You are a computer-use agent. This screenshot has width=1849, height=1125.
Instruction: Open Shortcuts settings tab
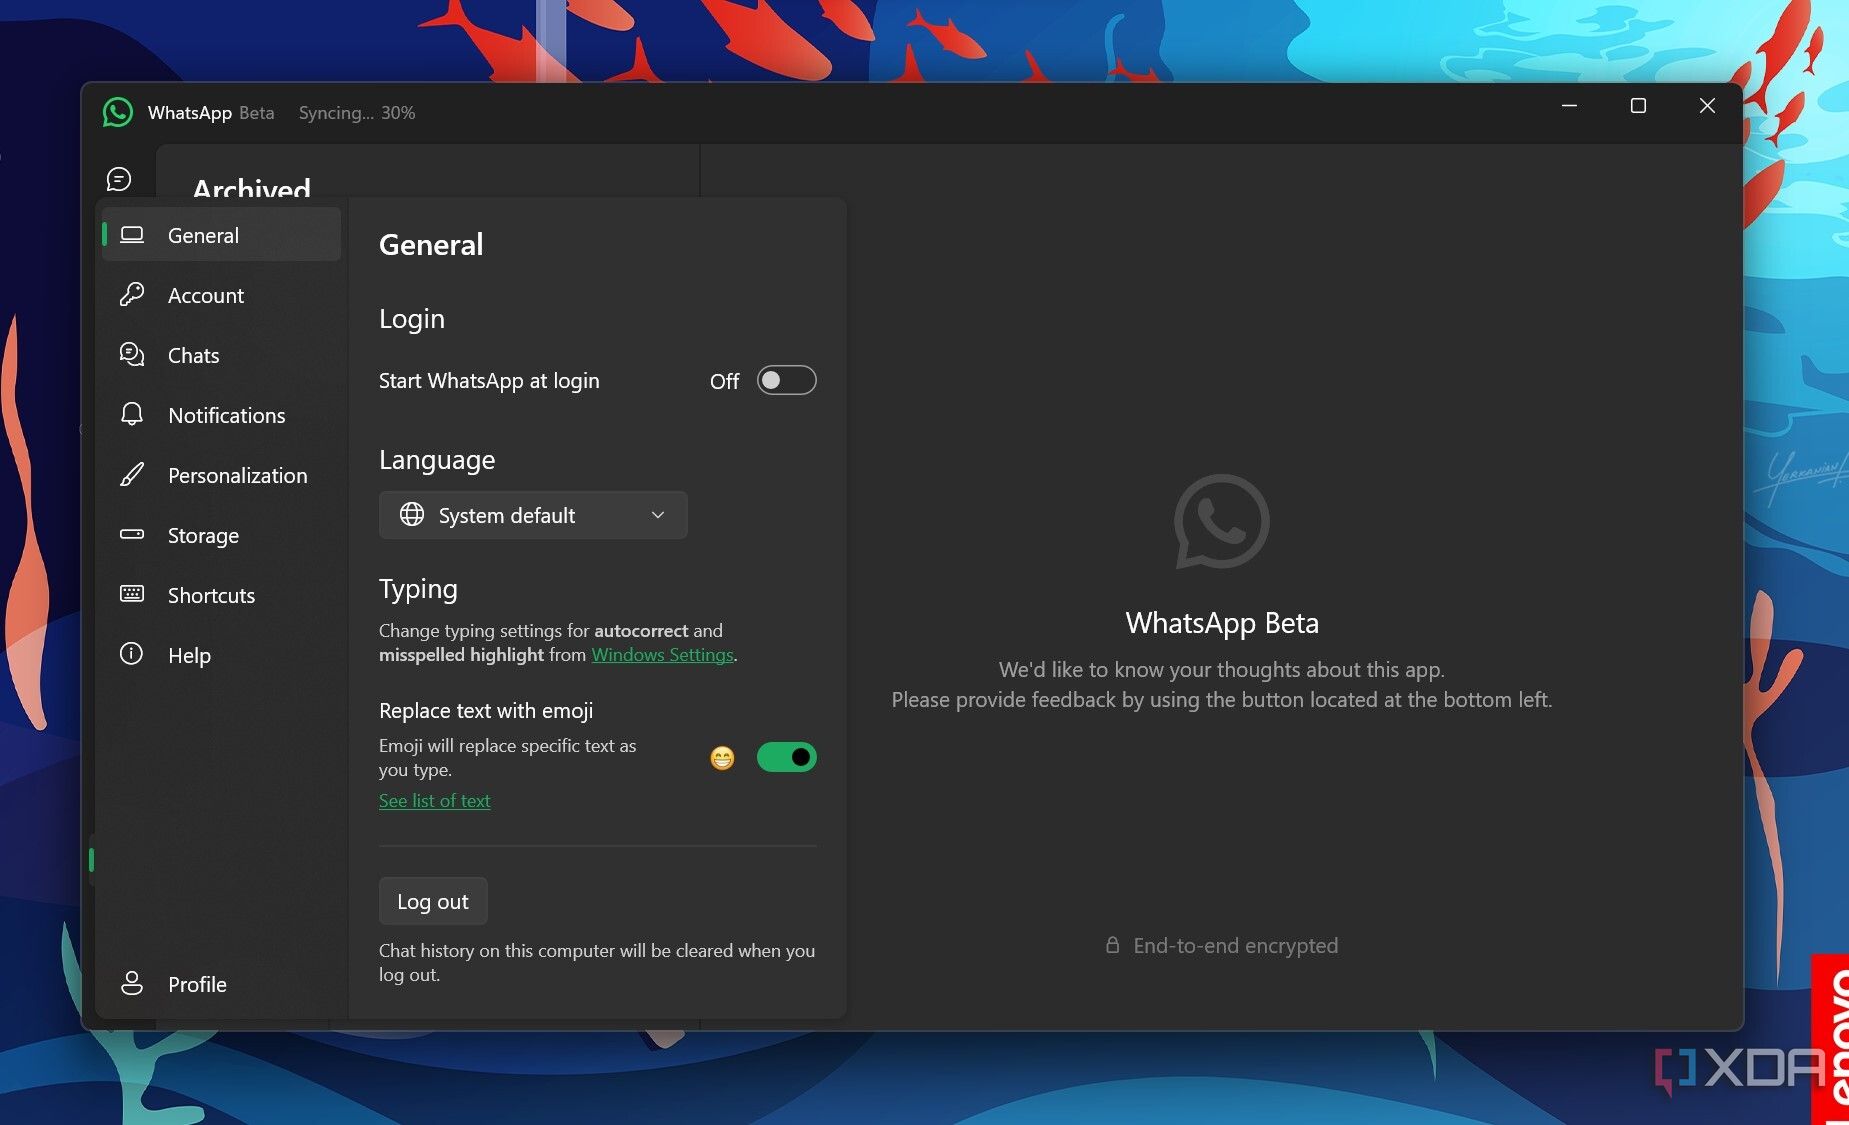pyautogui.click(x=222, y=595)
